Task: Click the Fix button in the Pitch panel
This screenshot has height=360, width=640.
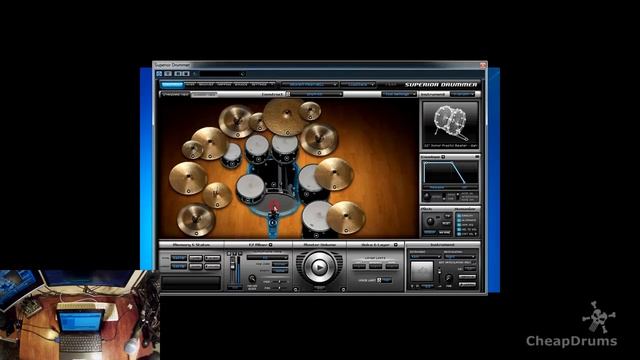Action: click(447, 216)
